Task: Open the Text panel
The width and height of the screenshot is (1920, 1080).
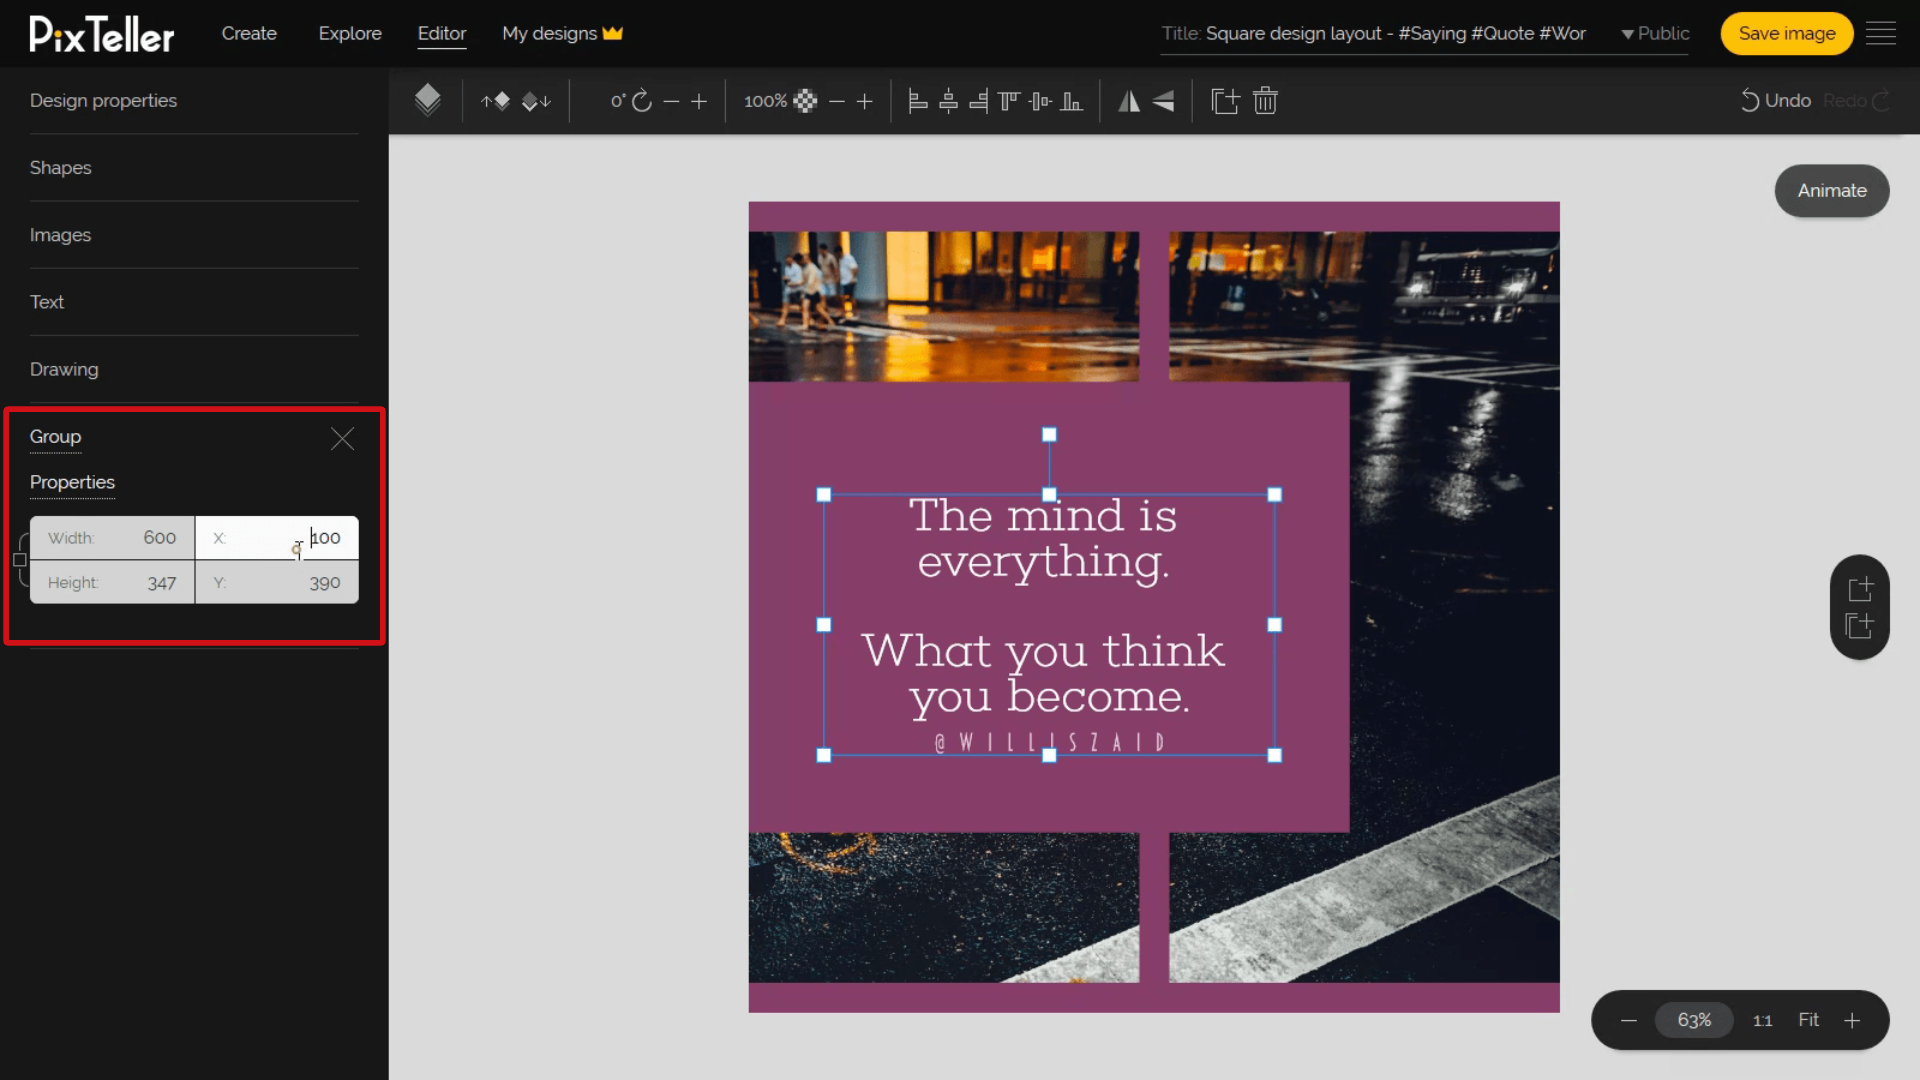Action: point(47,302)
